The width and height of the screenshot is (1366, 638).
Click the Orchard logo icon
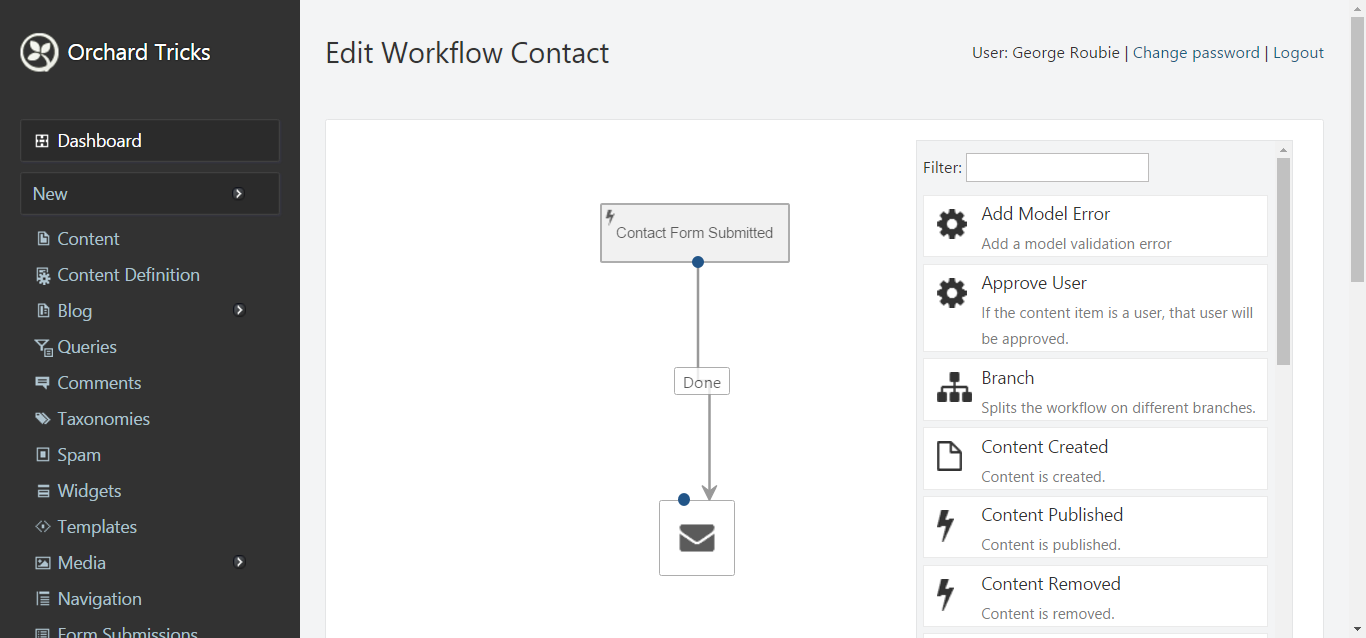point(40,53)
